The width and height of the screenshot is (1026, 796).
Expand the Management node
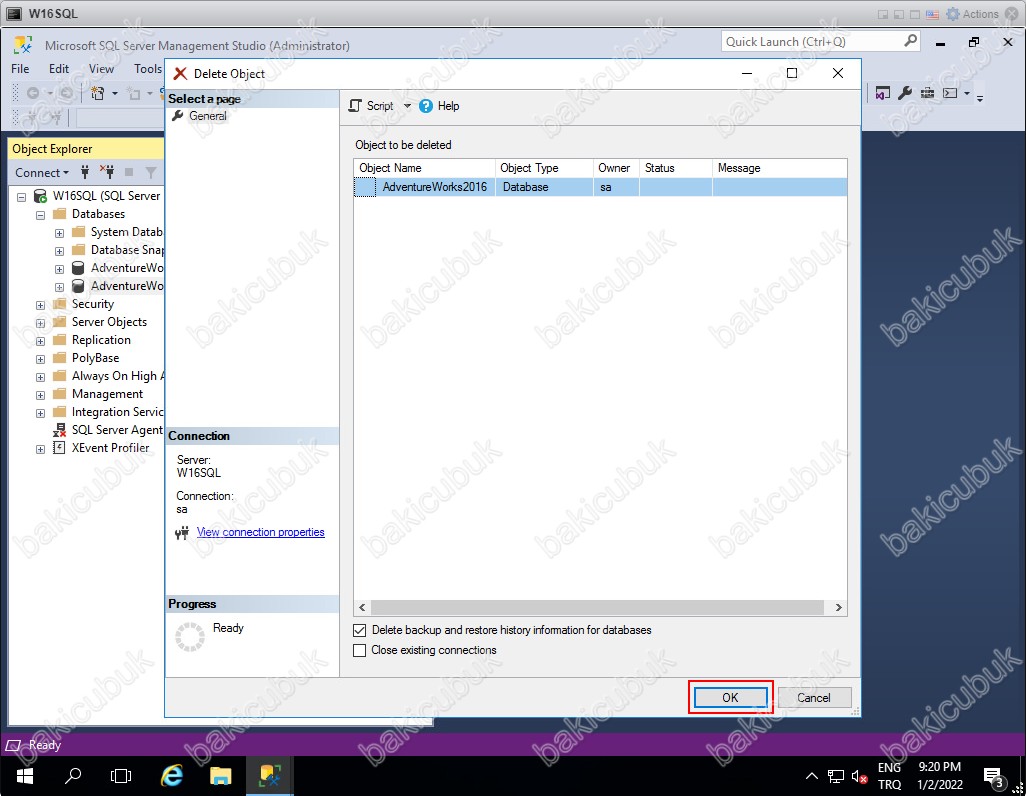41,395
